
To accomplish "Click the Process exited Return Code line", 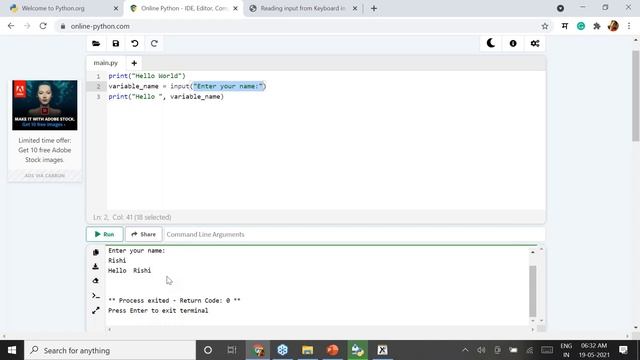I will pos(174,300).
